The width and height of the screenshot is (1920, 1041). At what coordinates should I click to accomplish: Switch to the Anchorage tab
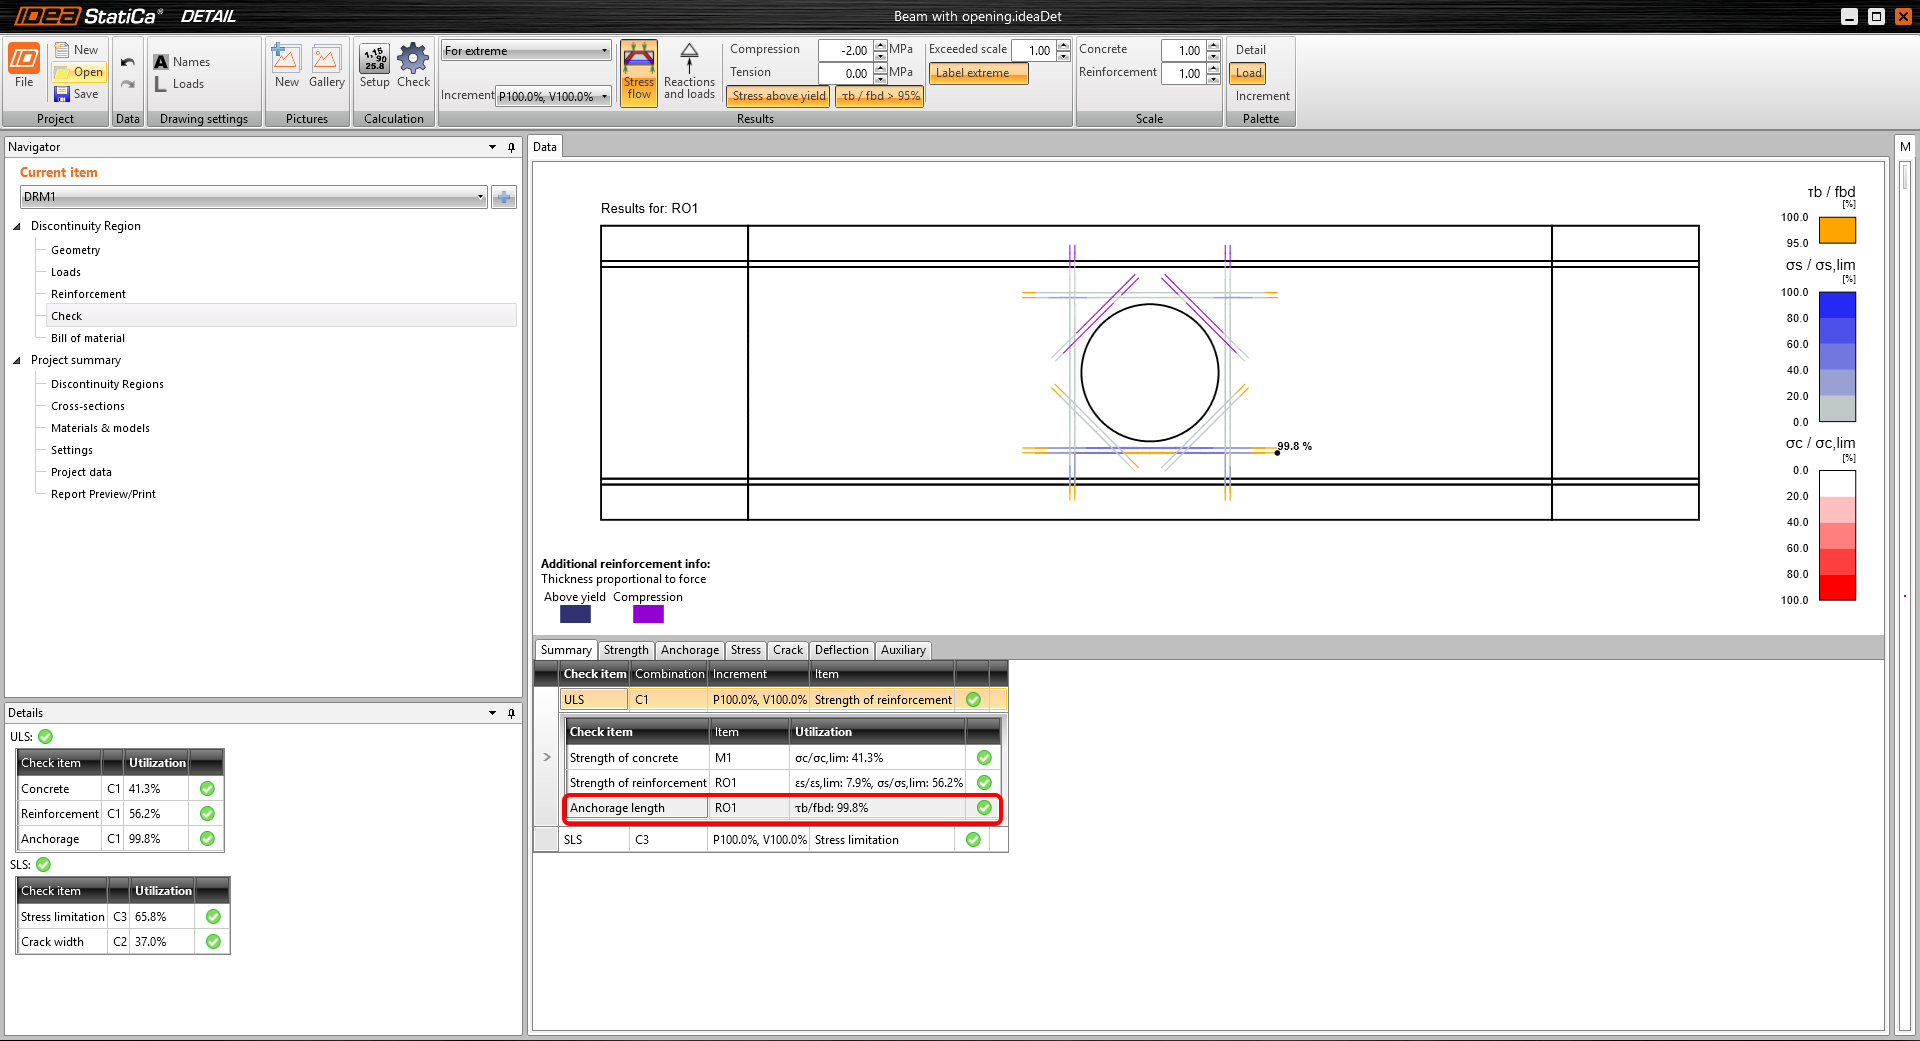[x=689, y=650]
